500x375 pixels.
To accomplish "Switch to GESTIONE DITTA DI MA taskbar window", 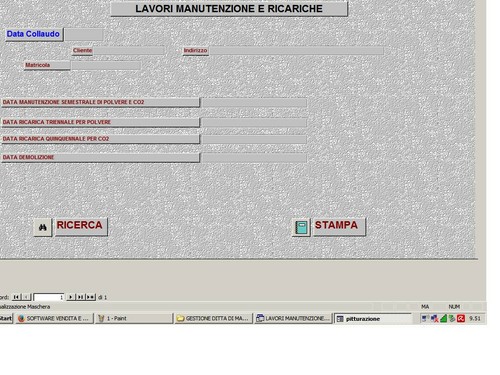I will click(214, 318).
